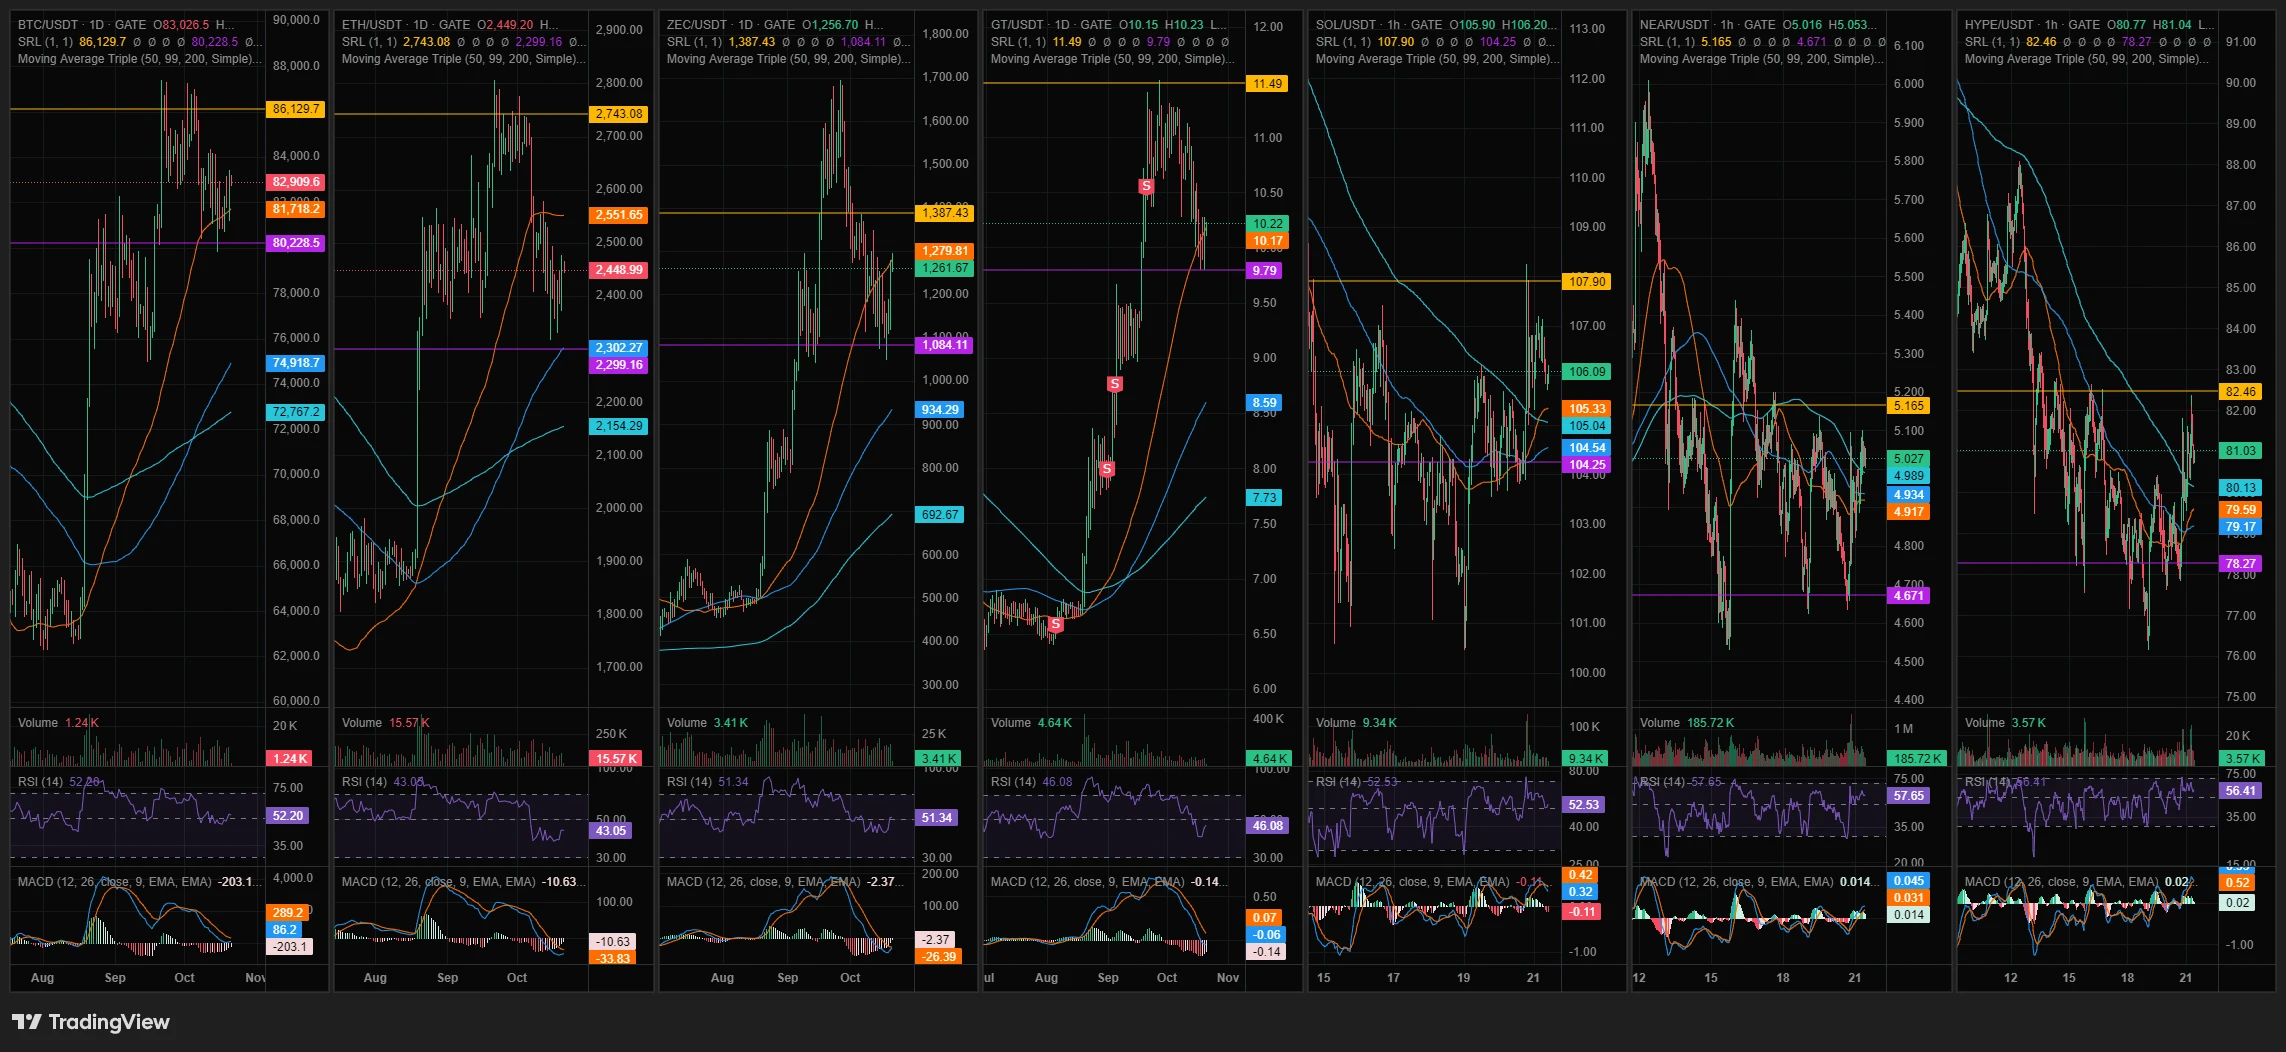Screen dimensions: 2286x1052
Task: Click the 21 date label on SOL axis
Action: [1533, 978]
